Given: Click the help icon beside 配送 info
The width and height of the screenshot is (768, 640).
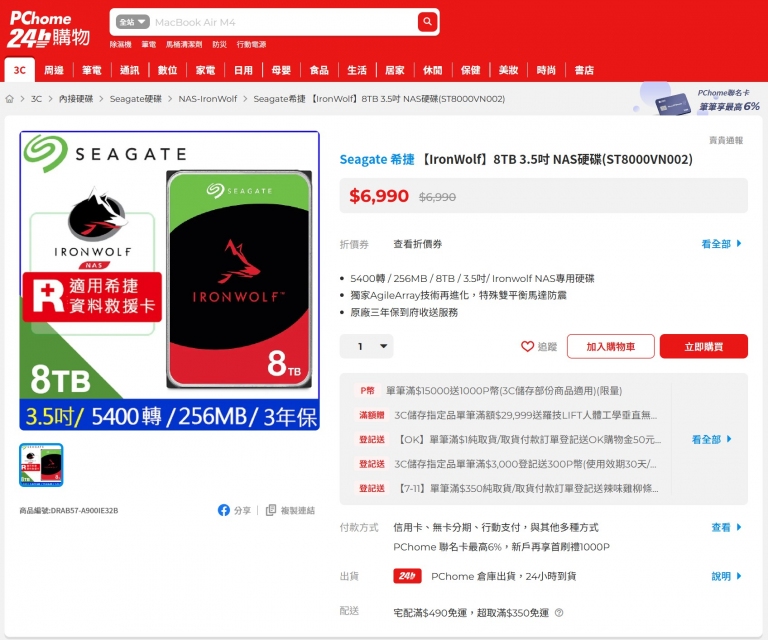Looking at the screenshot, I should tap(559, 613).
